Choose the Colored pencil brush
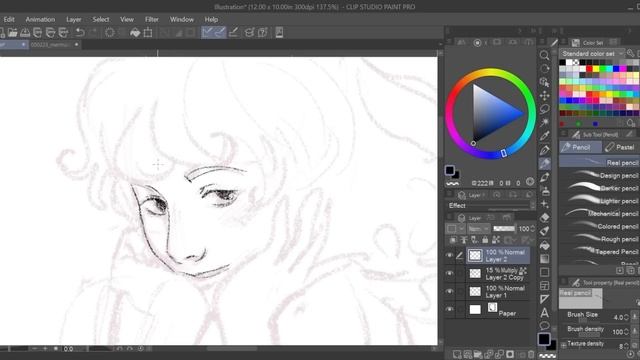This screenshot has width=640, height=360. pos(599,226)
